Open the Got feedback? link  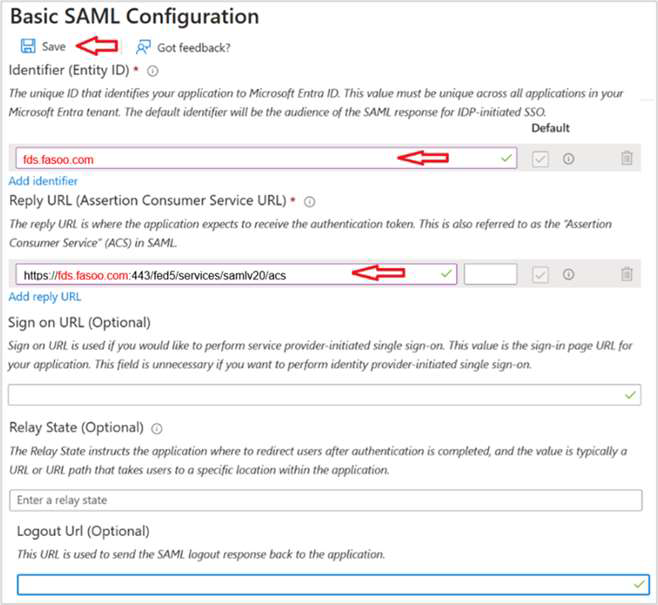[x=193, y=48]
